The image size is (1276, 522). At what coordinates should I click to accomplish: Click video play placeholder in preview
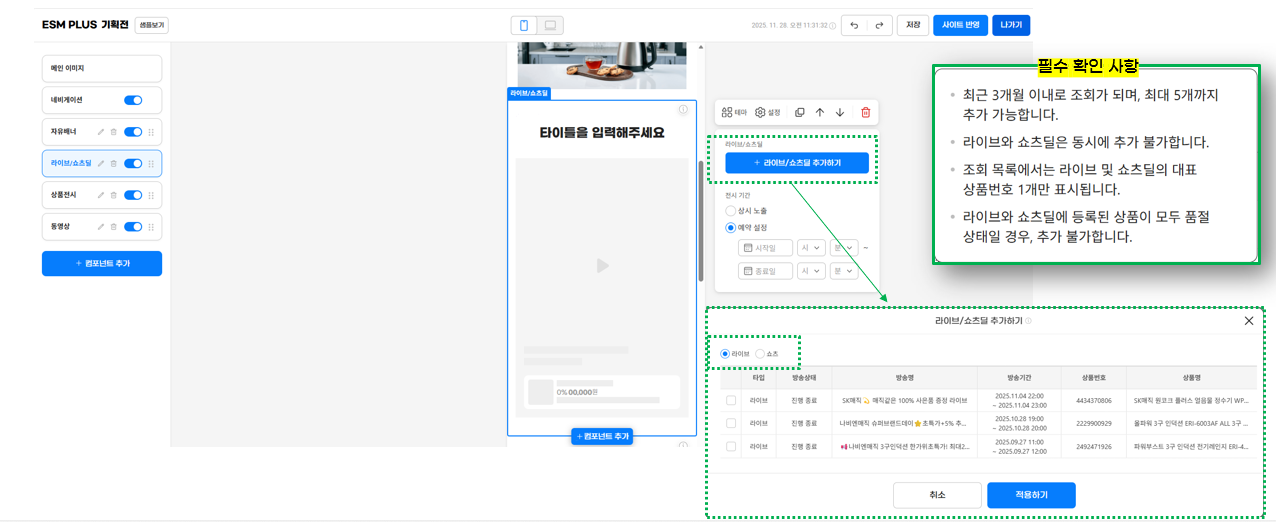tap(601, 266)
